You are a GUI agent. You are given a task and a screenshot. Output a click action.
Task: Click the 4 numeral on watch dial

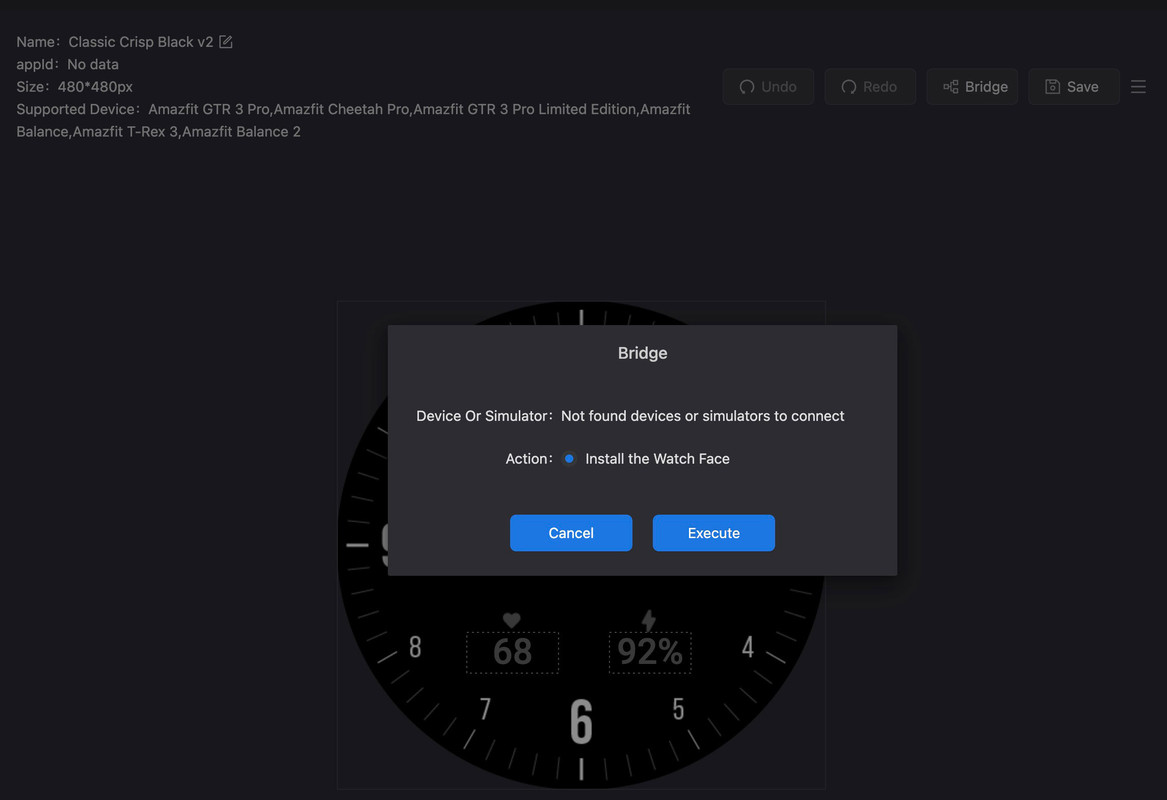(x=748, y=647)
